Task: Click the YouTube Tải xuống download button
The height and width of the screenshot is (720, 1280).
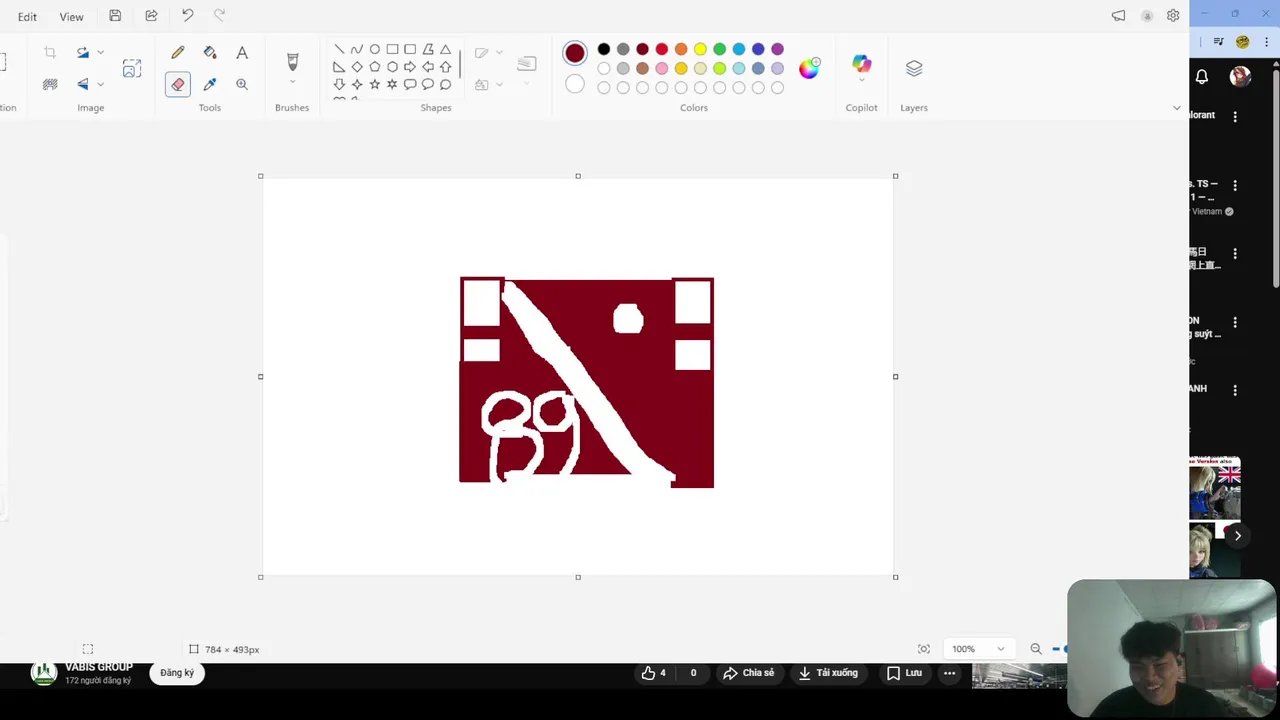Action: [x=828, y=673]
